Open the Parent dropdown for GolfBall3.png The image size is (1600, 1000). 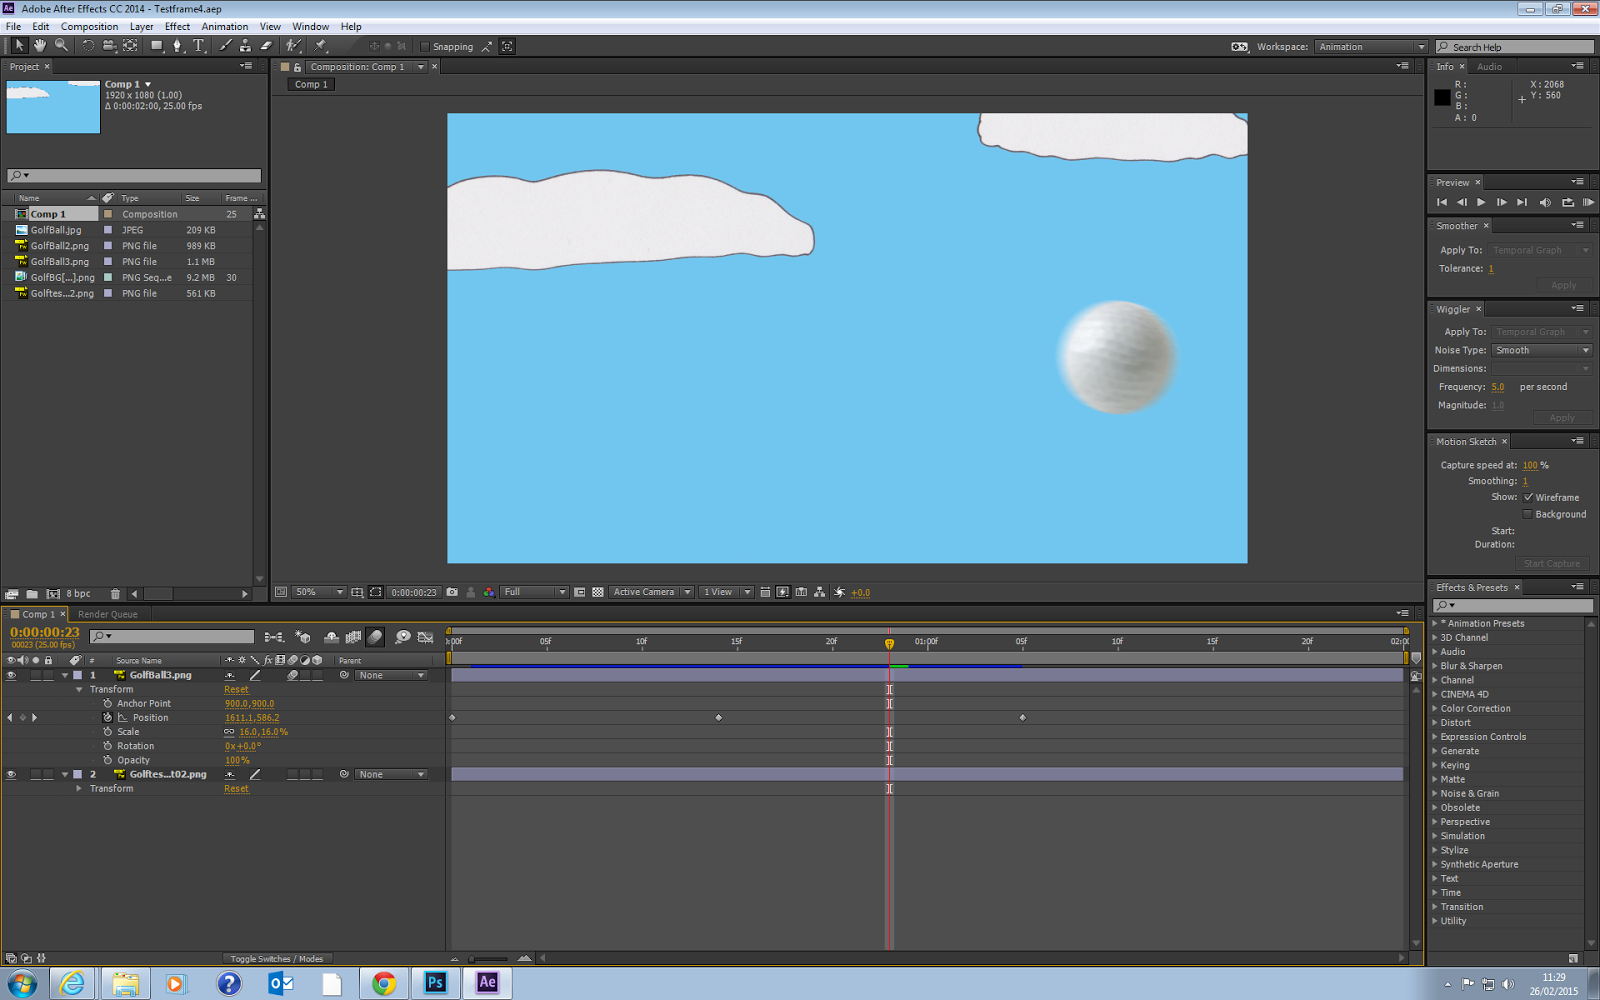[390, 674]
